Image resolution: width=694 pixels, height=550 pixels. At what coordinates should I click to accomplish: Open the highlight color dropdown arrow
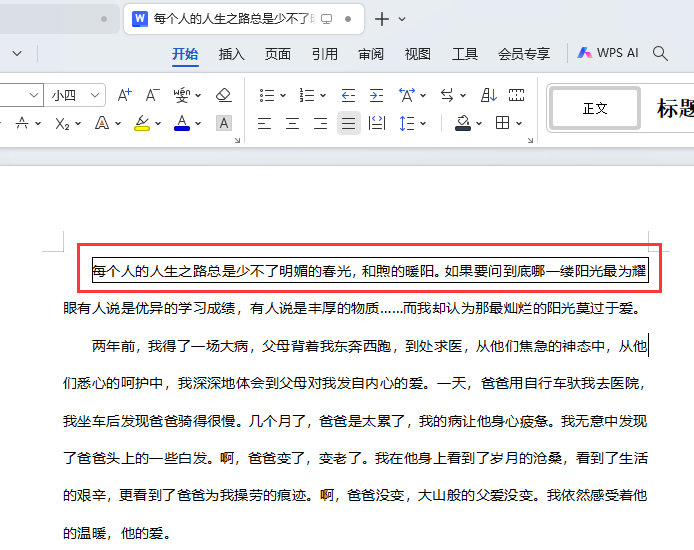(158, 123)
